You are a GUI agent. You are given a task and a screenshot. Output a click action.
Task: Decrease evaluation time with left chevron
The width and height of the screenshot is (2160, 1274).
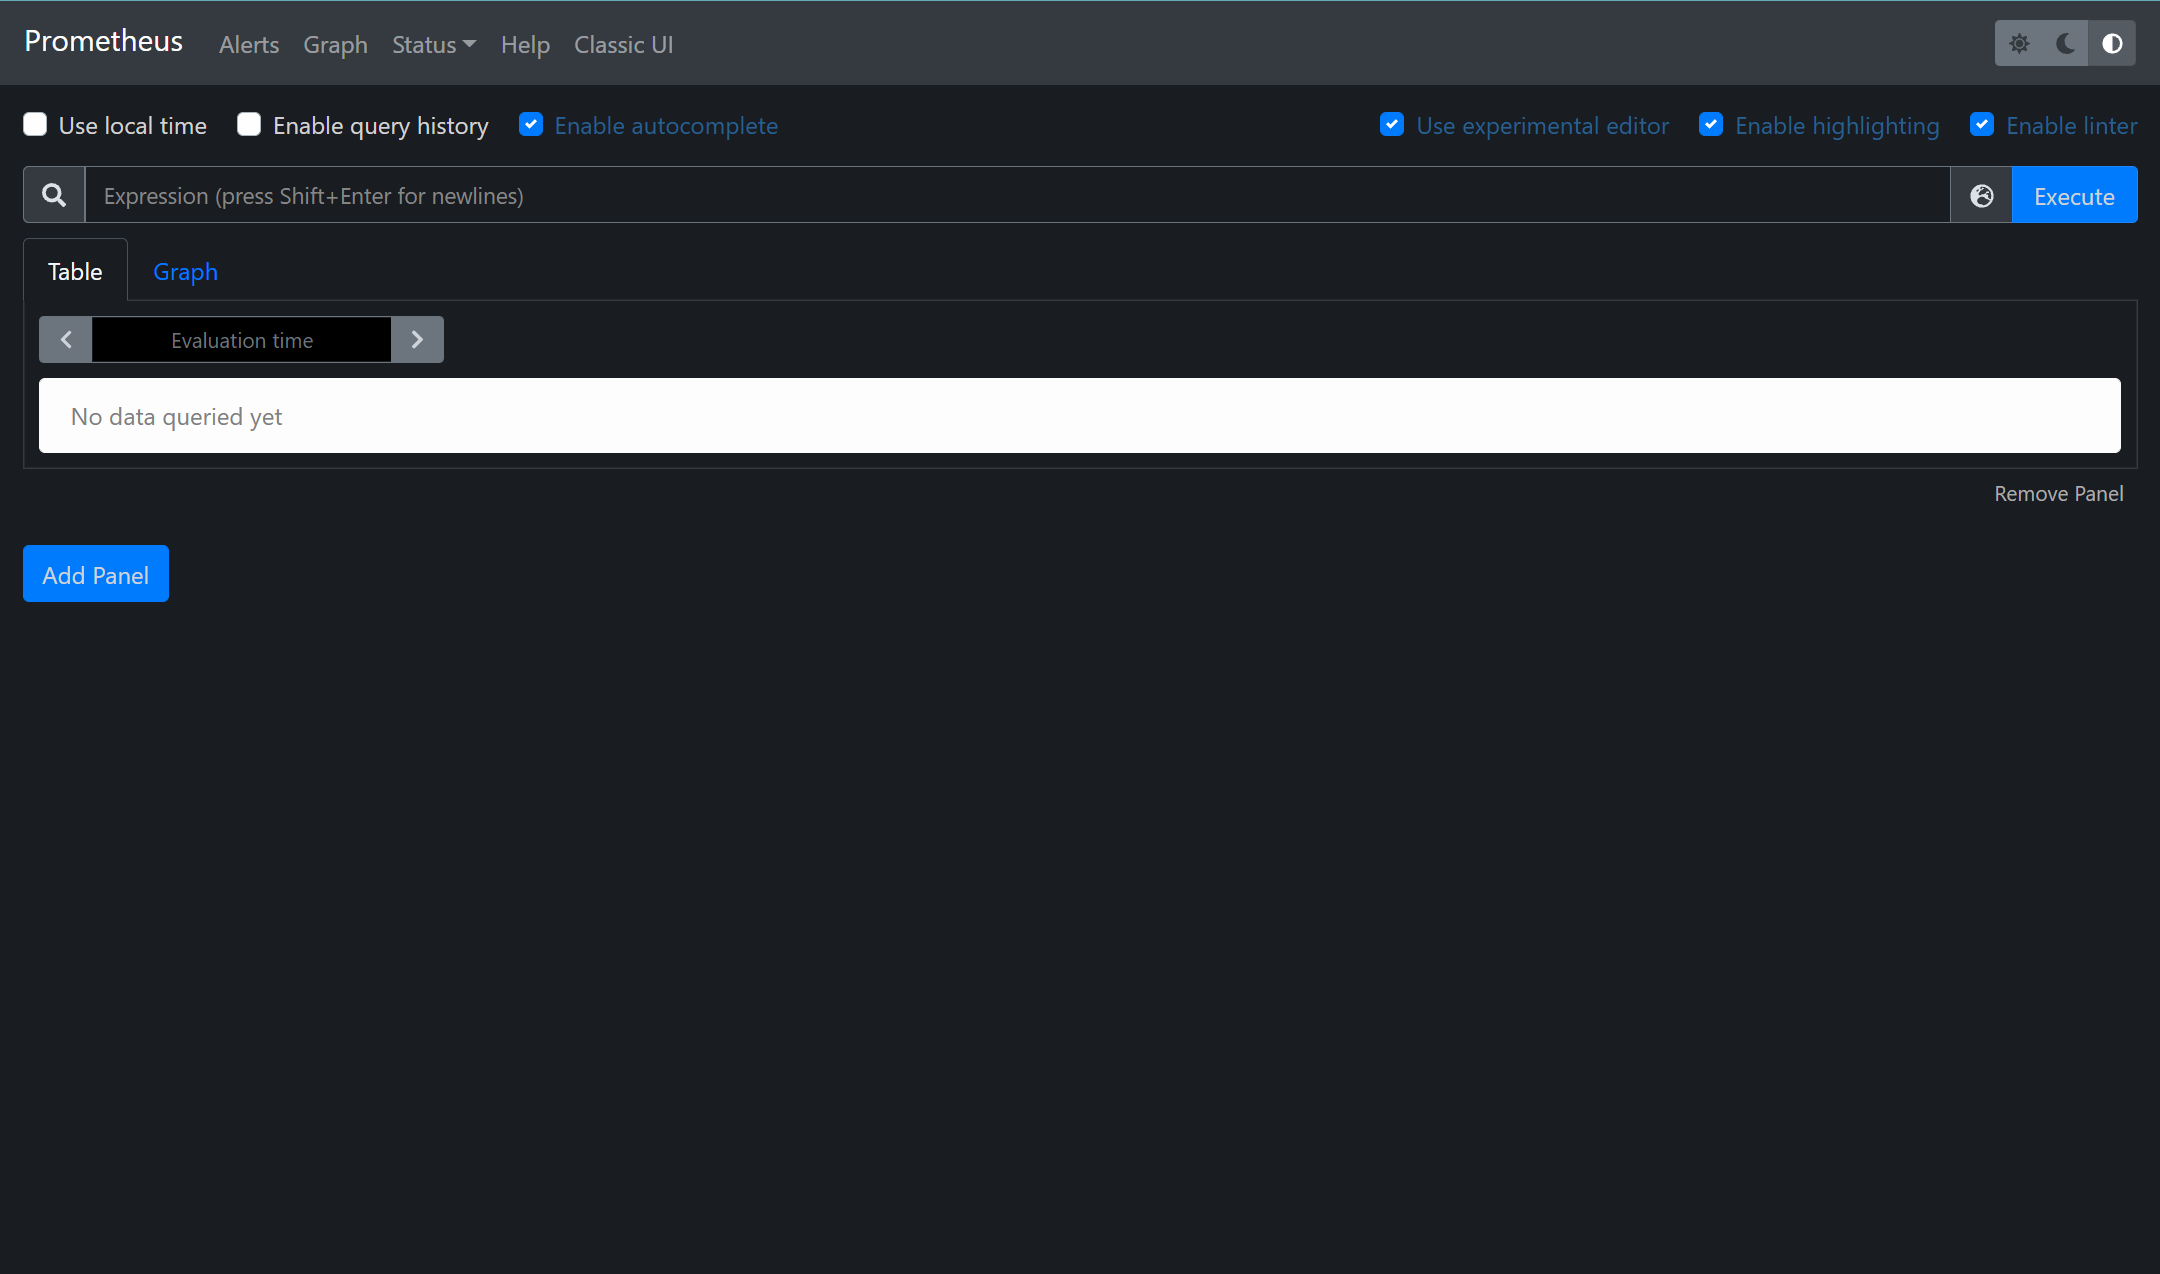coord(66,340)
